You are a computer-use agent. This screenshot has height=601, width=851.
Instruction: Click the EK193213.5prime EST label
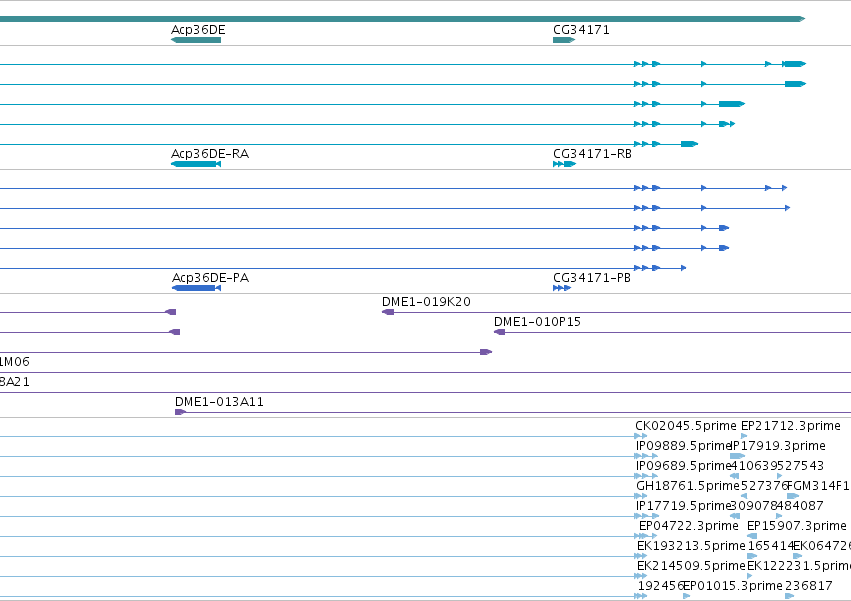point(691,546)
